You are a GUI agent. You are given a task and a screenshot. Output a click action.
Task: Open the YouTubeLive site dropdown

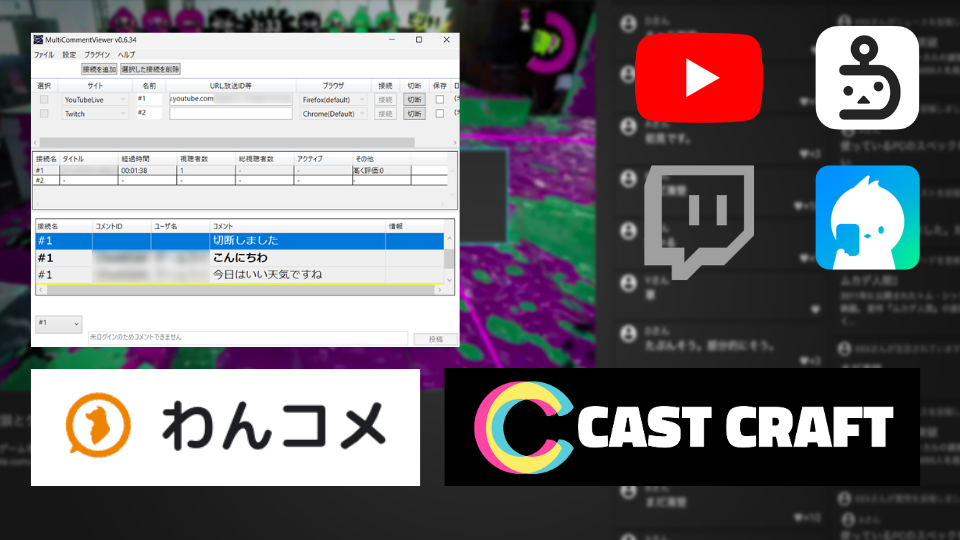(95, 100)
